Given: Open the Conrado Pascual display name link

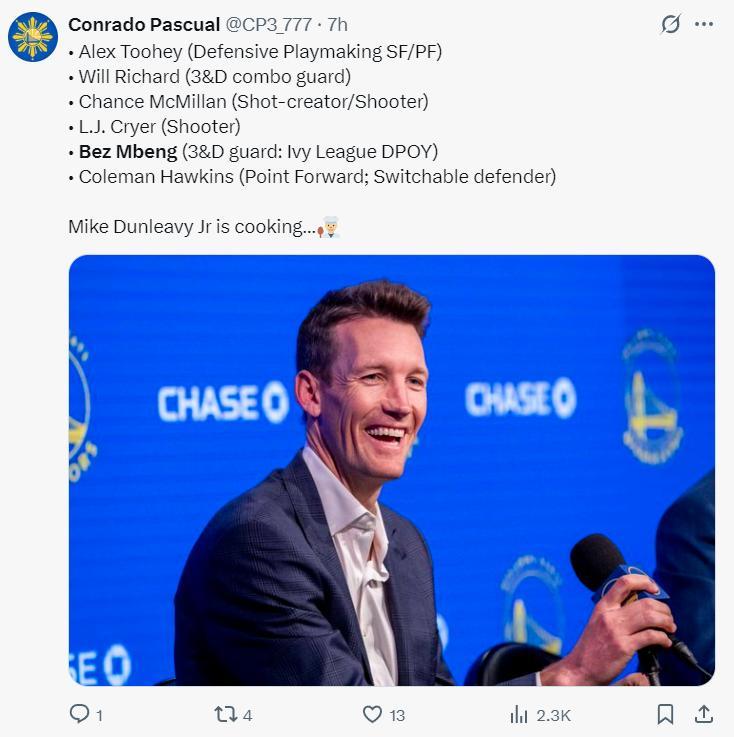Looking at the screenshot, I should point(143,24).
